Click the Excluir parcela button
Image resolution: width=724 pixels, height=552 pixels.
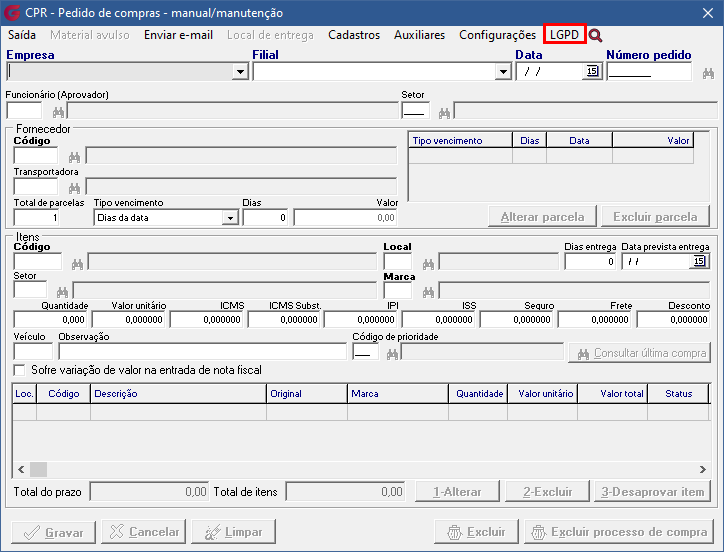655,217
